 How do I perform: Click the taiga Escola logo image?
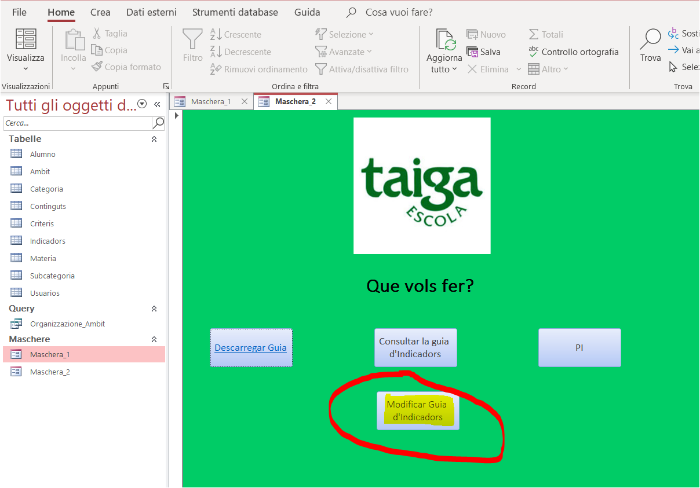pos(422,186)
